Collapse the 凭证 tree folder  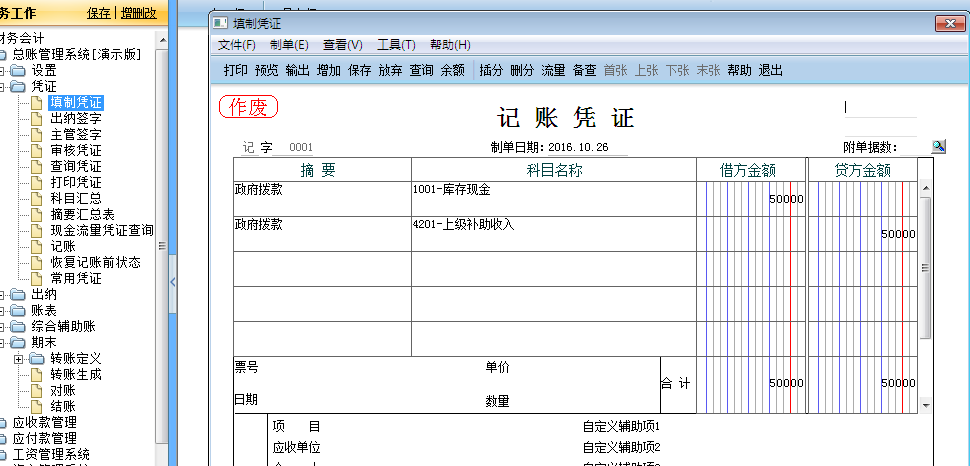(x=4, y=87)
